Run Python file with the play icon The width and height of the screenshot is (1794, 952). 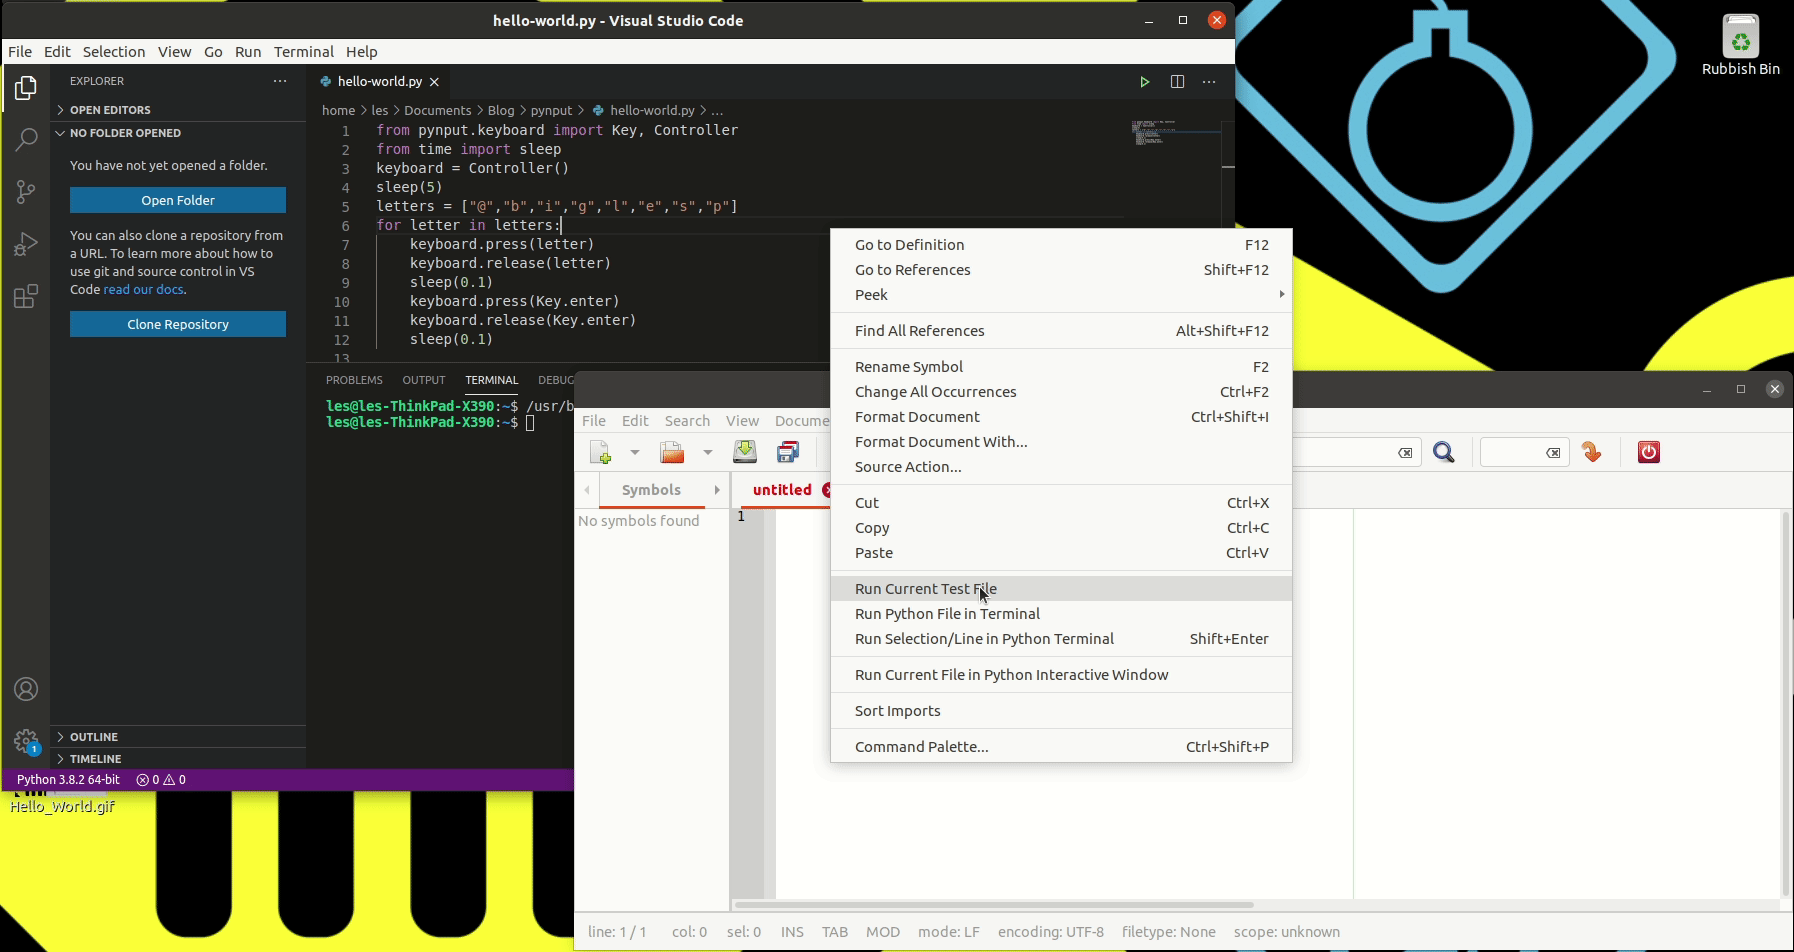coord(1145,82)
